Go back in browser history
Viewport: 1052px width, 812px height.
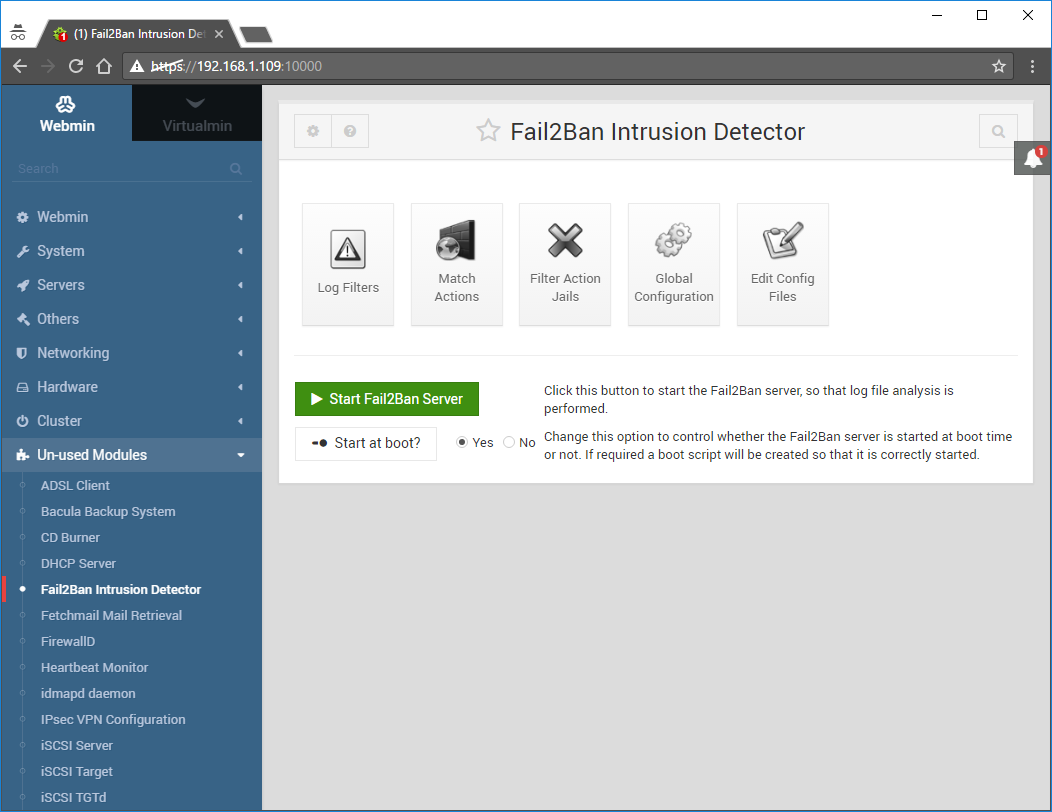20,66
